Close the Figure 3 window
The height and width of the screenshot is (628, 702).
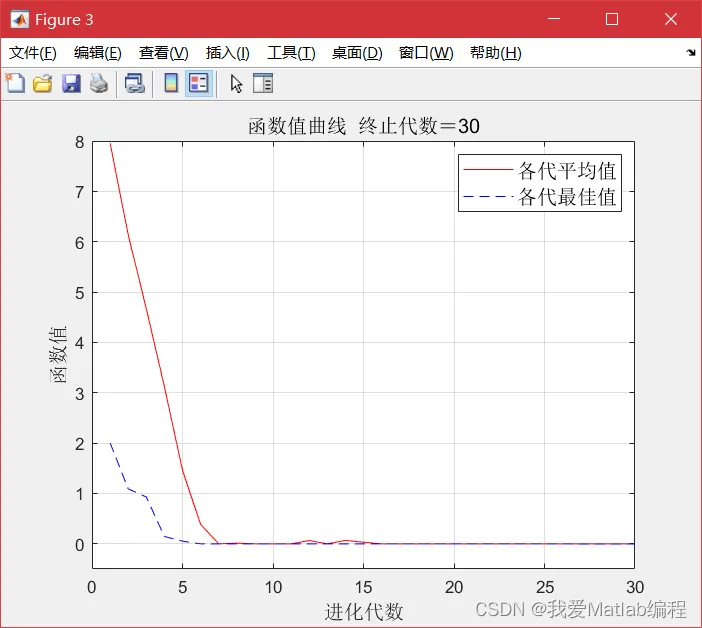coord(671,19)
